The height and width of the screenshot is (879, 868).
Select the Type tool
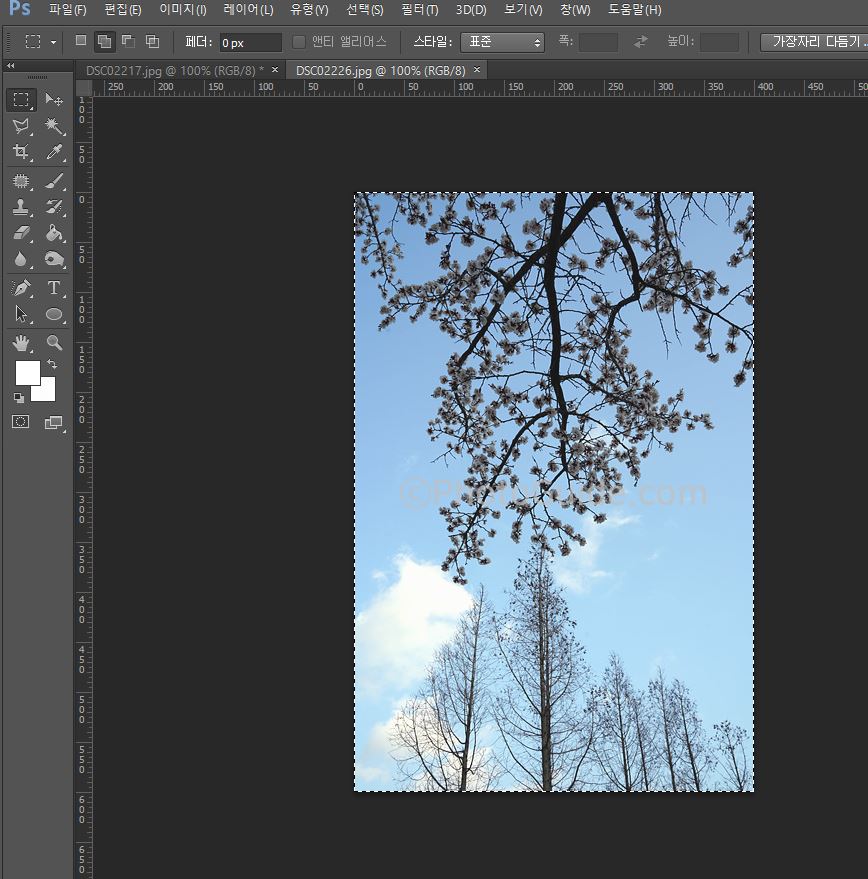click(54, 288)
